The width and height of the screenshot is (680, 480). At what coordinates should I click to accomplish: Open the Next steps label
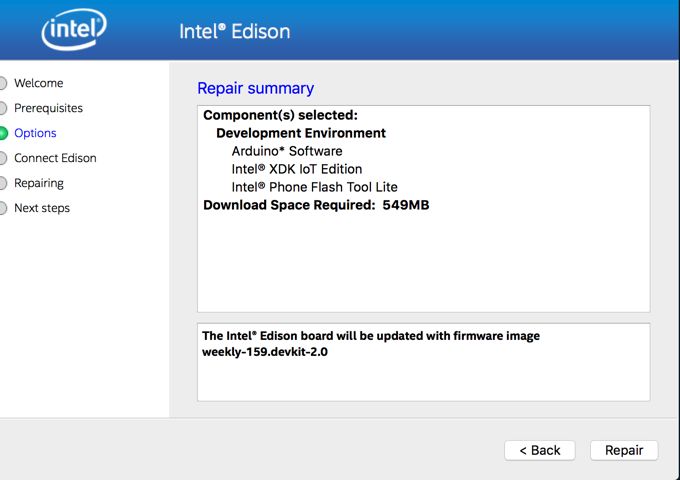tap(42, 208)
